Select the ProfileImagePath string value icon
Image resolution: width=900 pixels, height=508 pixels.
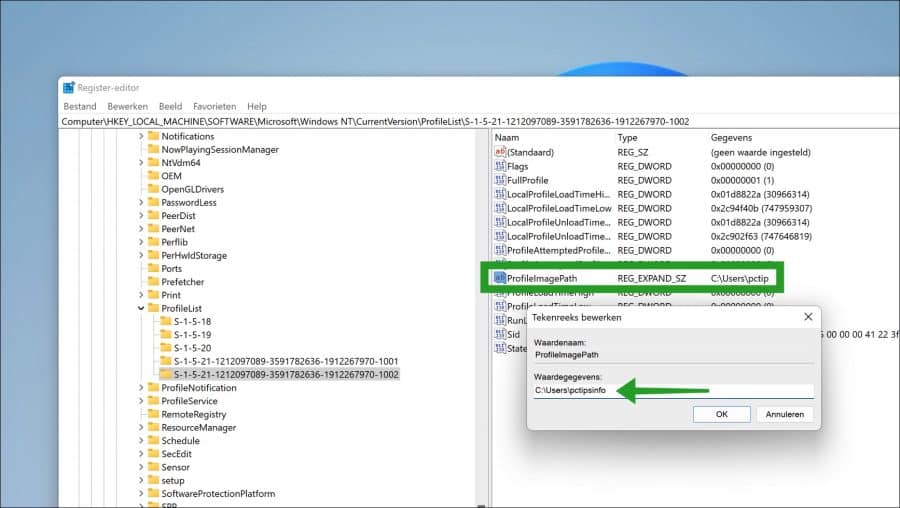500,278
